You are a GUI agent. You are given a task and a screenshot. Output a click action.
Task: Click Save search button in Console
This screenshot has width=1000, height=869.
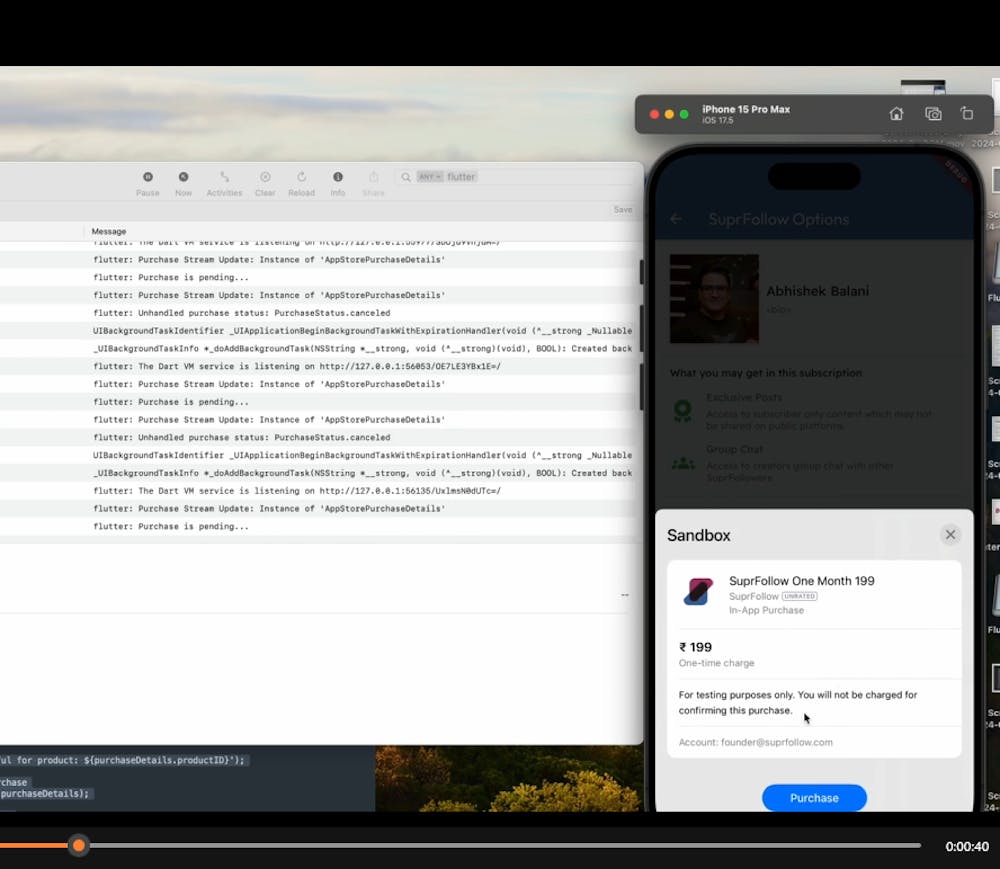(622, 210)
